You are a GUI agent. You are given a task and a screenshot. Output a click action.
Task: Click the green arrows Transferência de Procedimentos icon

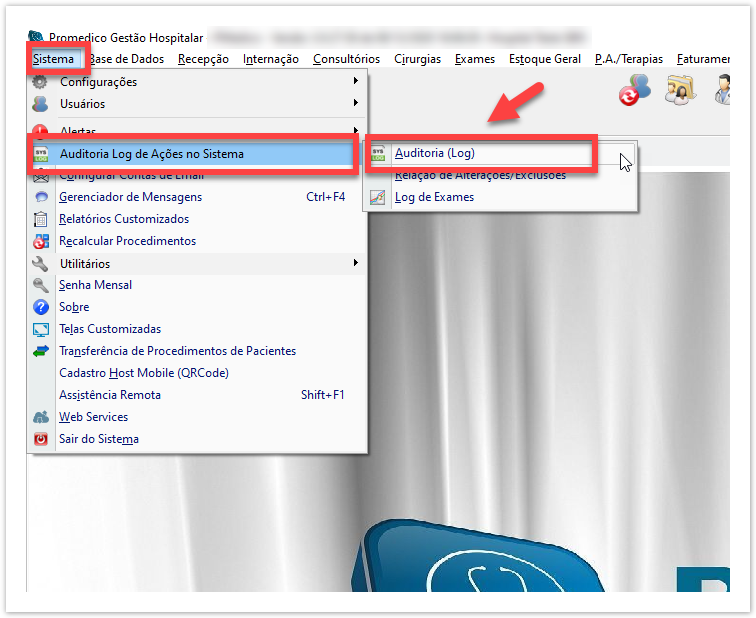(41, 351)
